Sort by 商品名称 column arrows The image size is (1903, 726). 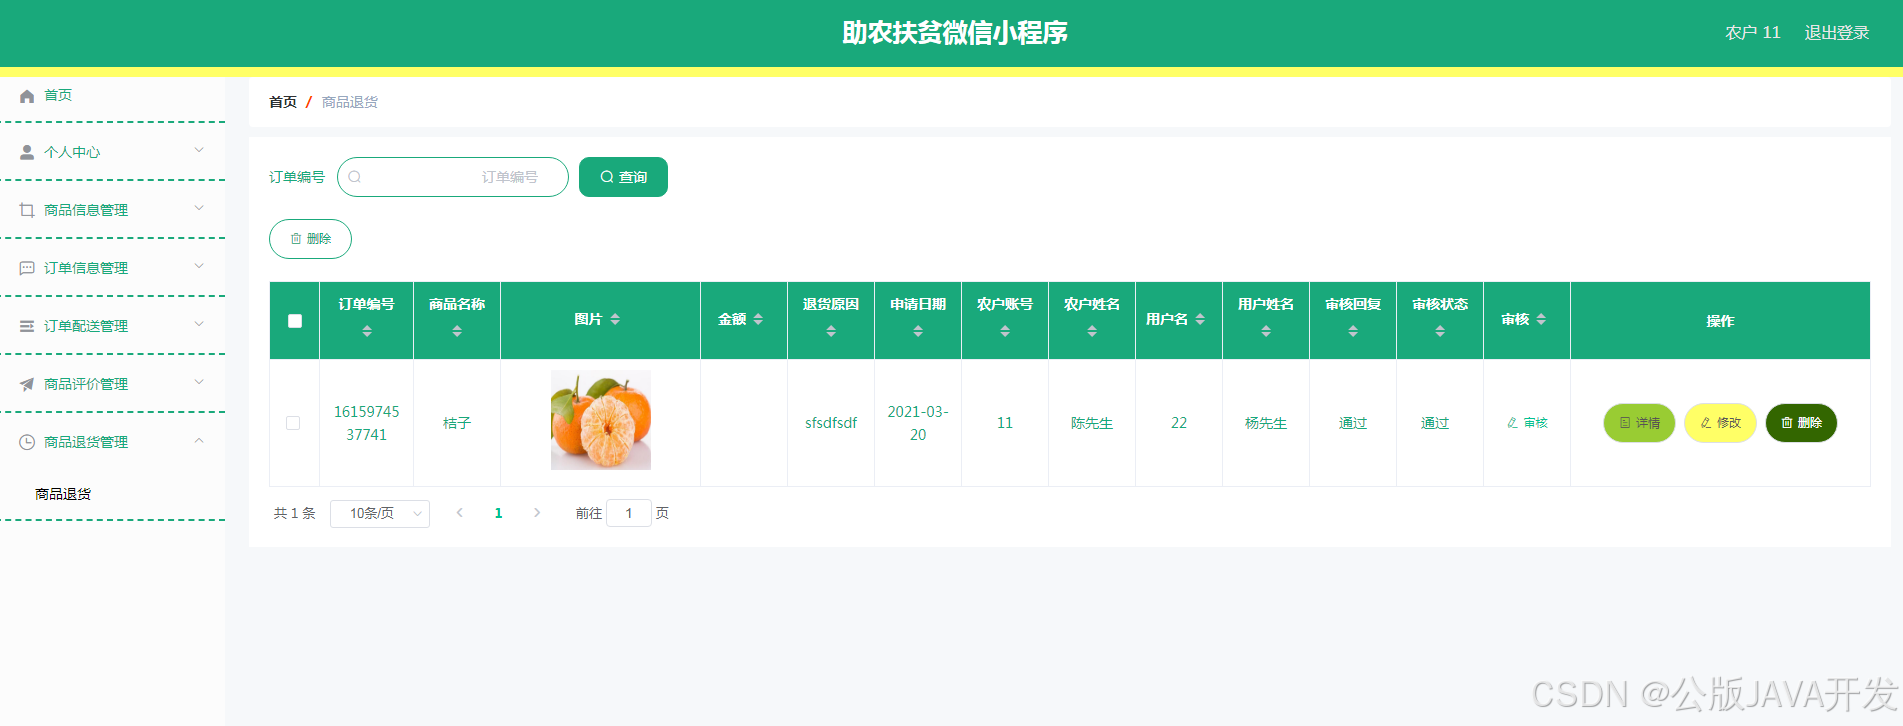pyautogui.click(x=457, y=331)
